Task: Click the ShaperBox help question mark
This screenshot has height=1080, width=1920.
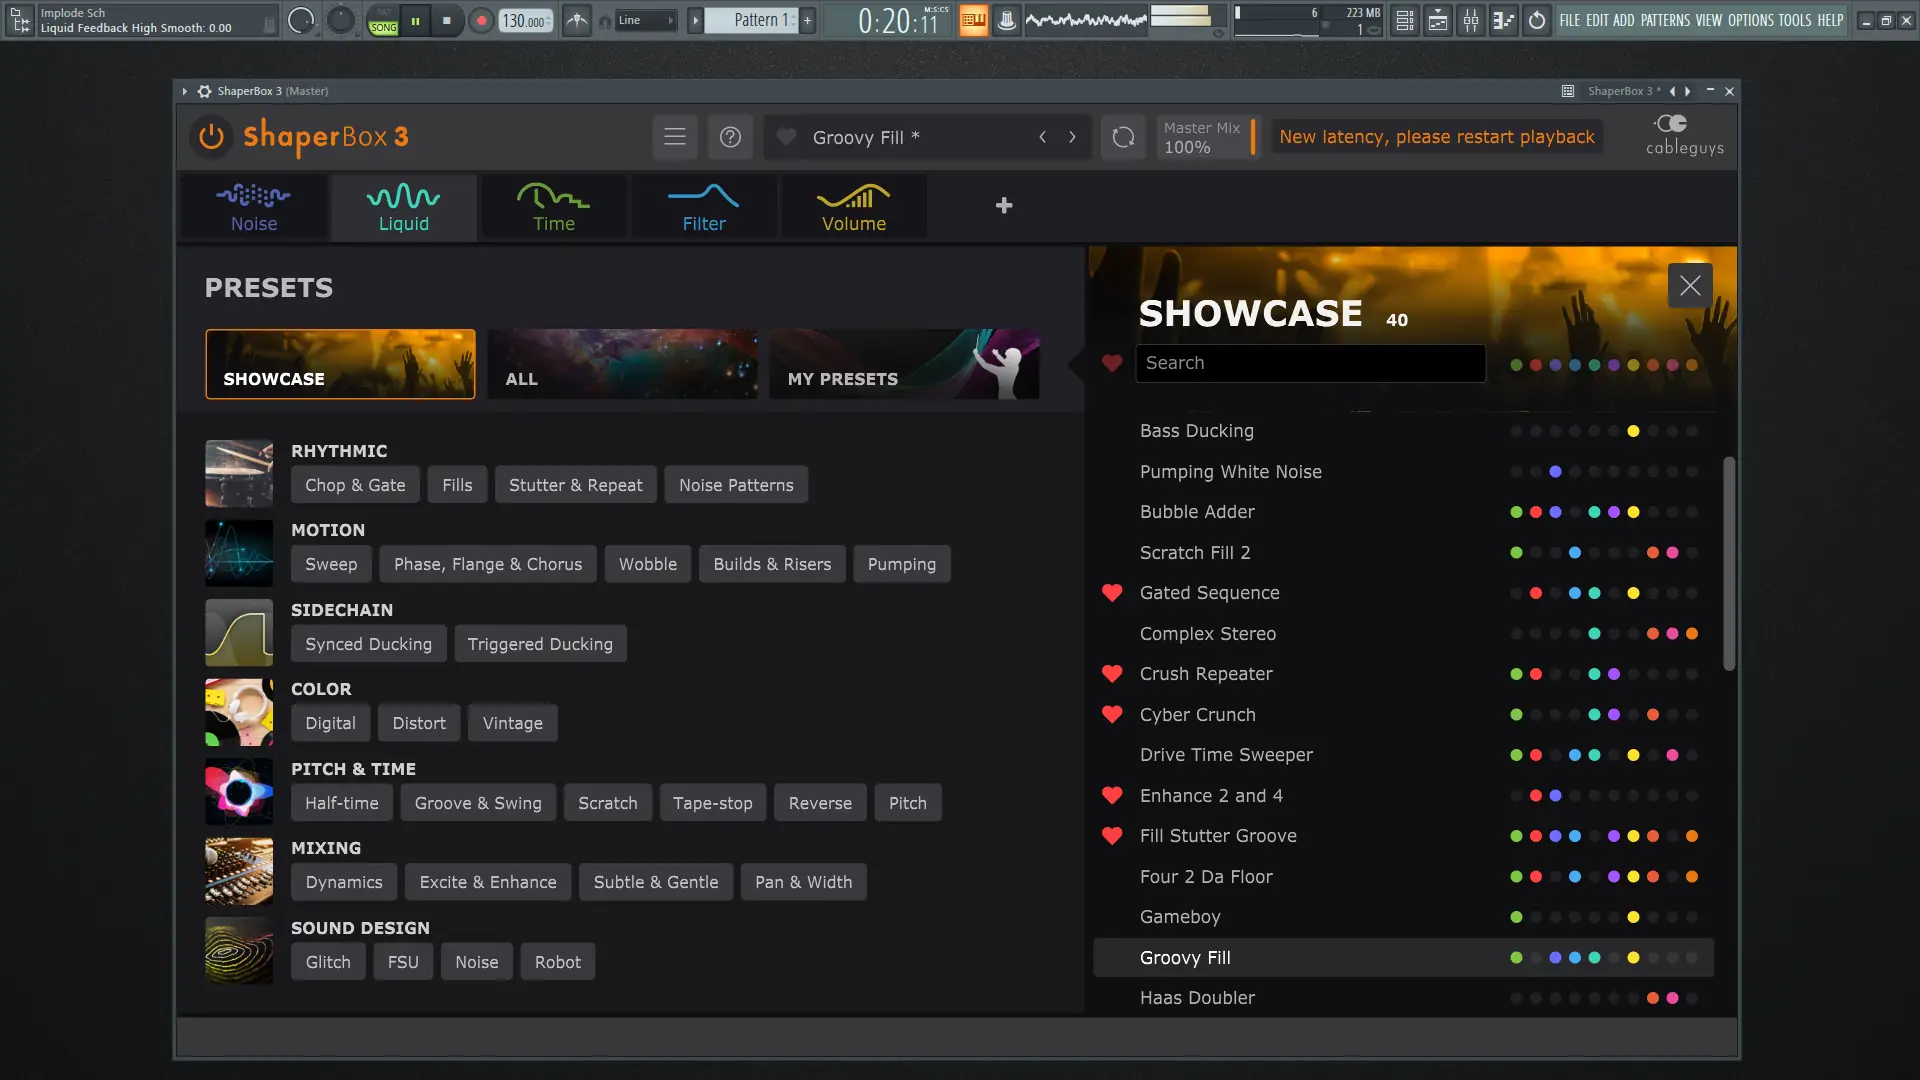Action: pyautogui.click(x=730, y=137)
